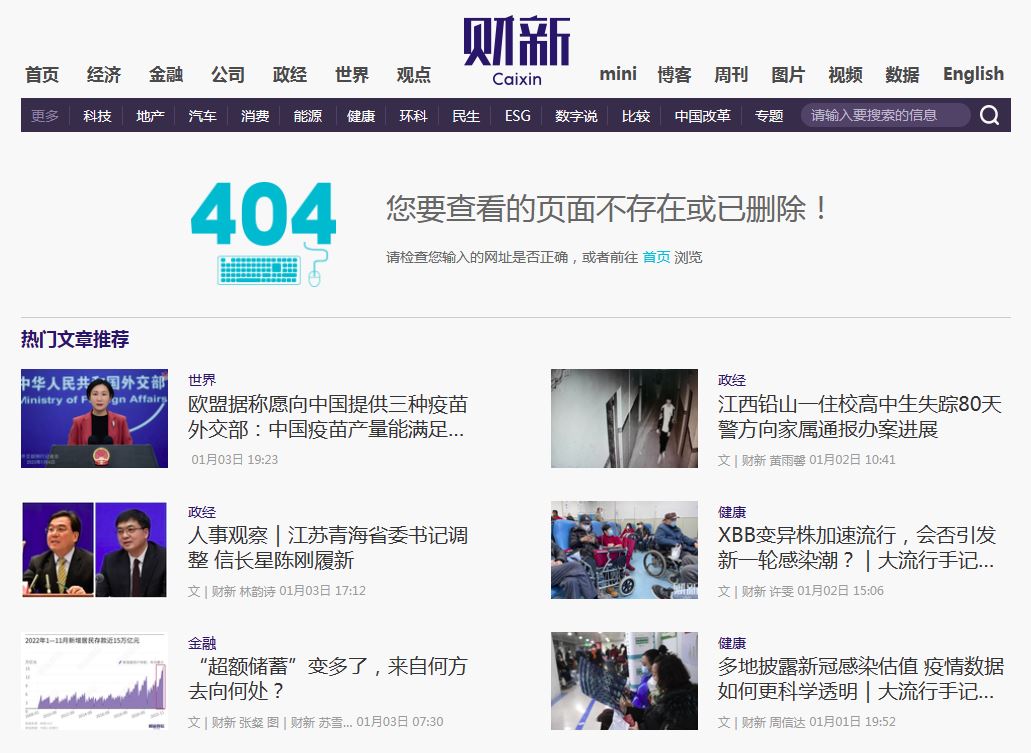Viewport: 1031px width, 753px height.
Task: Expand 更多 in the sub navigation
Action: [45, 116]
